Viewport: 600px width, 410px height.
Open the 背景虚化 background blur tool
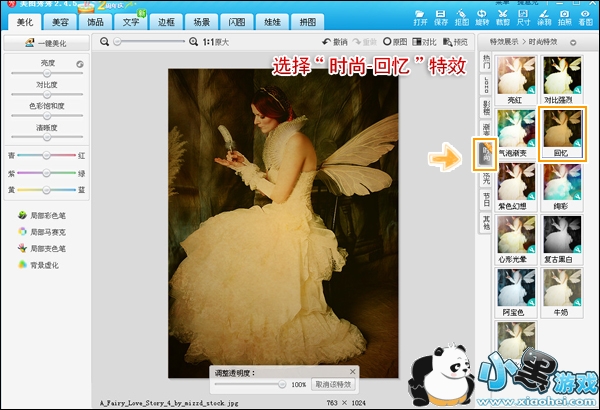coord(44,264)
